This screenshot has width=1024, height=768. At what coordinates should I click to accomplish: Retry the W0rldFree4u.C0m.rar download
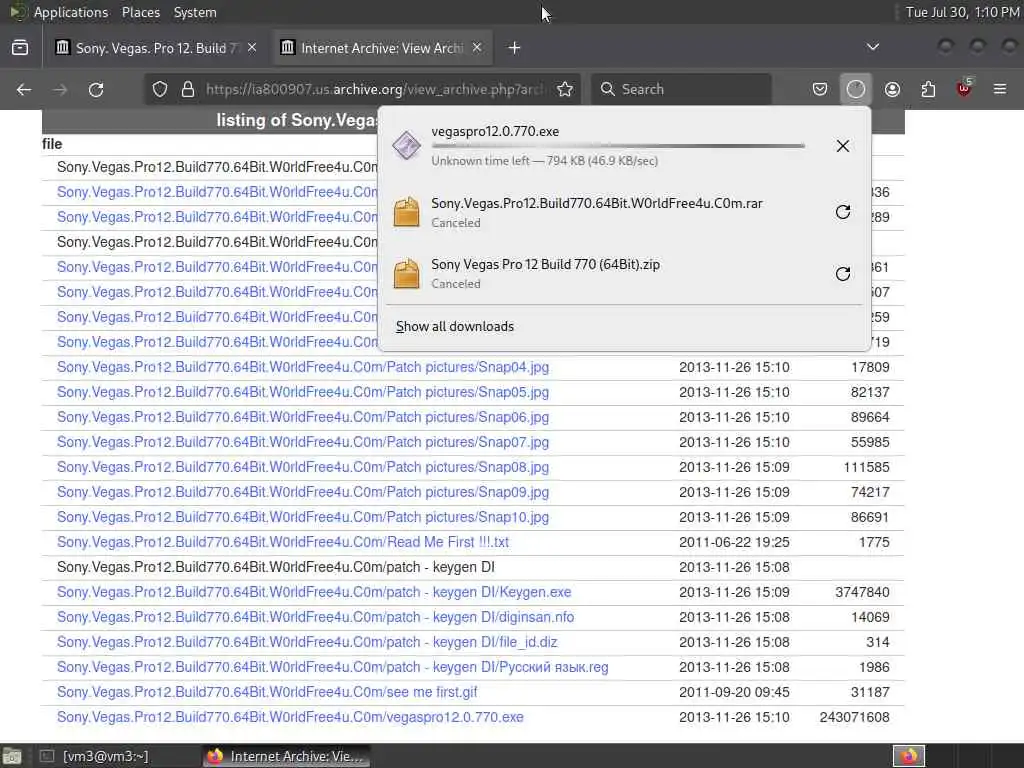[x=842, y=212]
